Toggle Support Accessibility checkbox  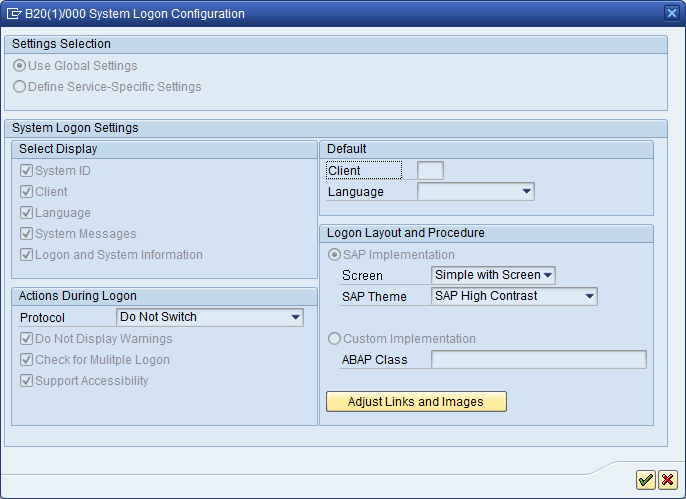coord(27,381)
